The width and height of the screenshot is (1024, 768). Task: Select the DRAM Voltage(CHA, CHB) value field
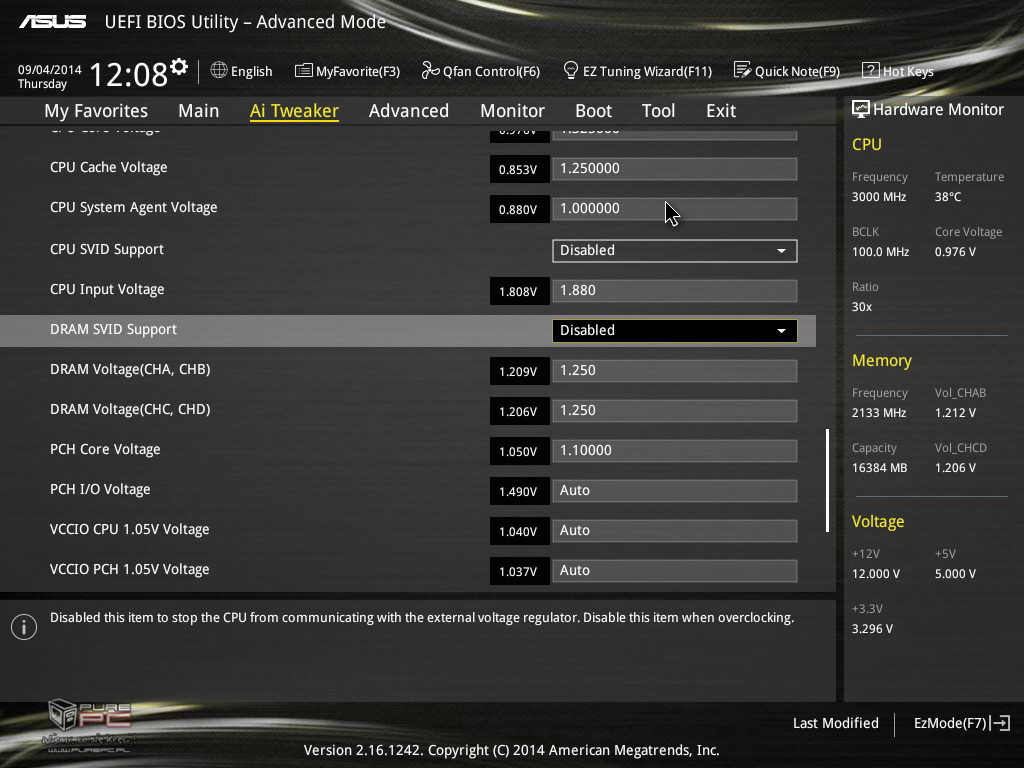[674, 370]
